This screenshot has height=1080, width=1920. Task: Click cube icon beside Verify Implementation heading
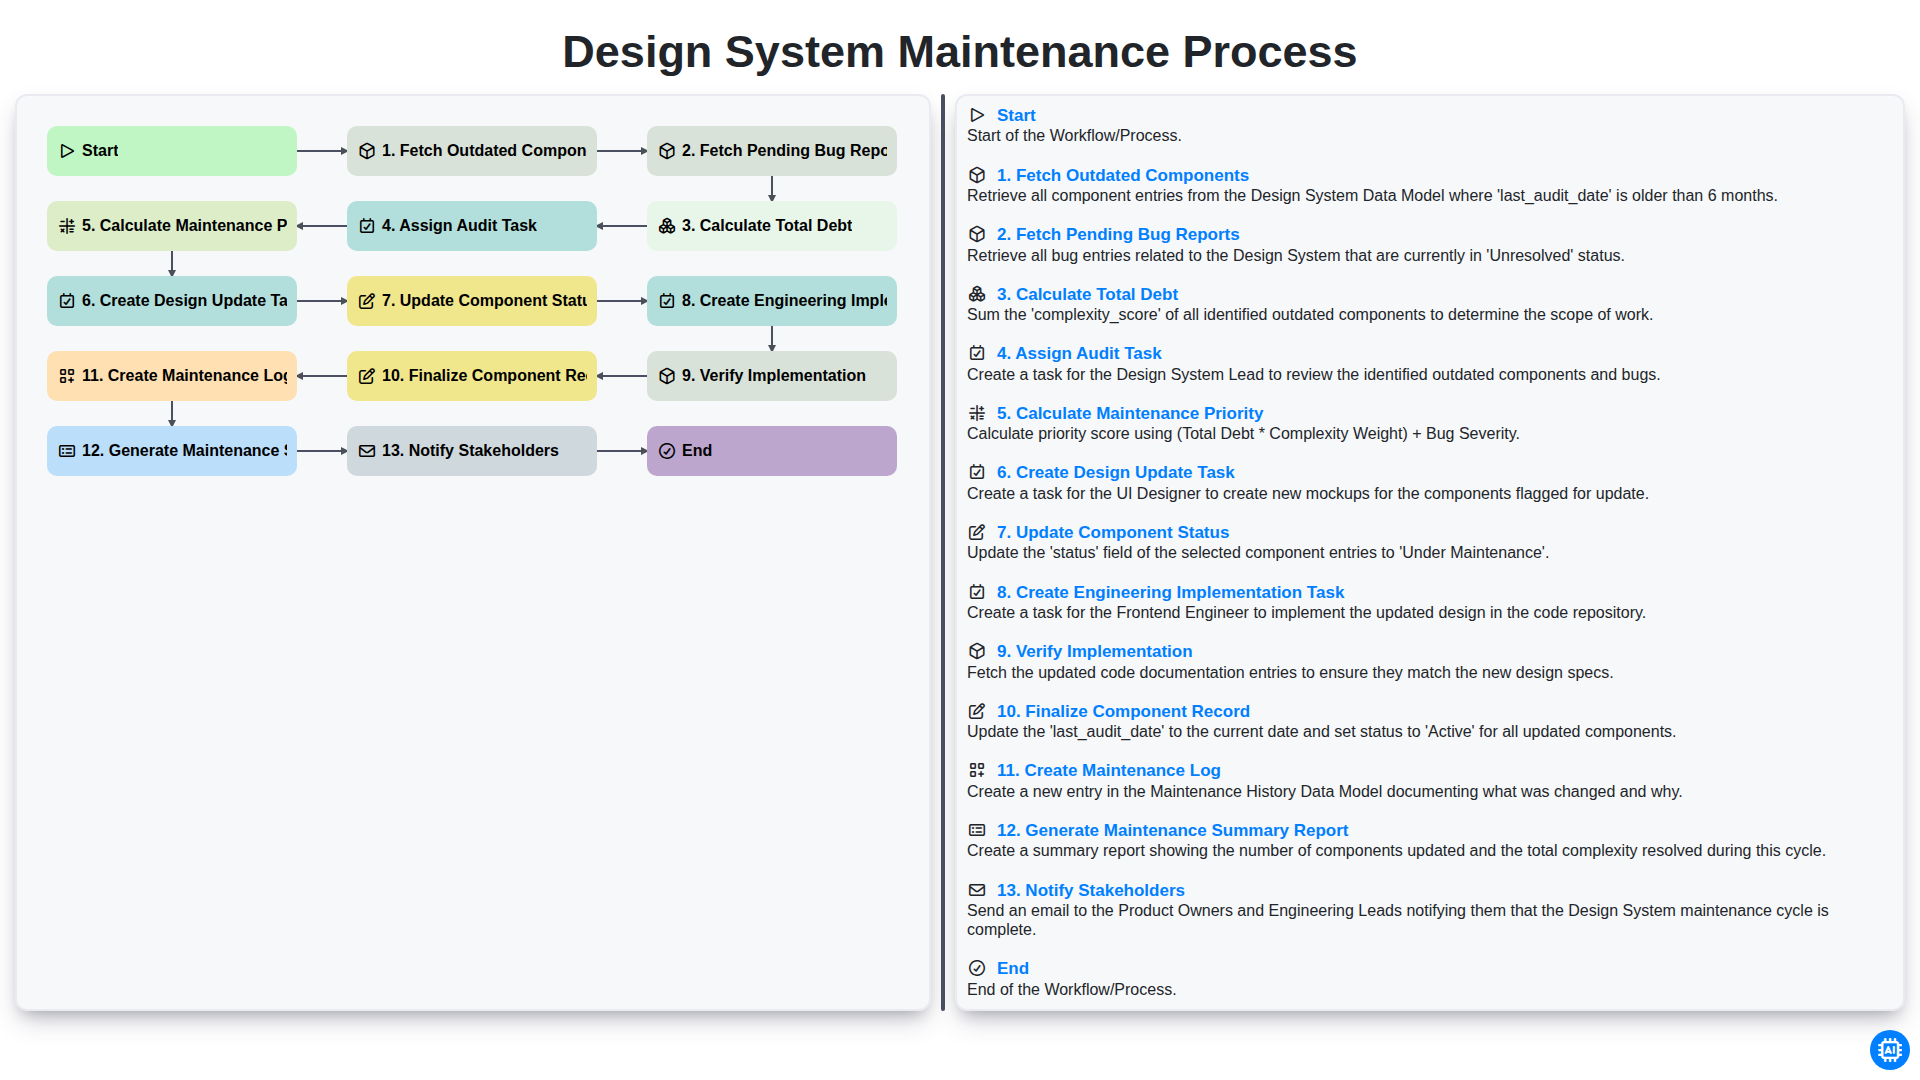pyautogui.click(x=977, y=651)
